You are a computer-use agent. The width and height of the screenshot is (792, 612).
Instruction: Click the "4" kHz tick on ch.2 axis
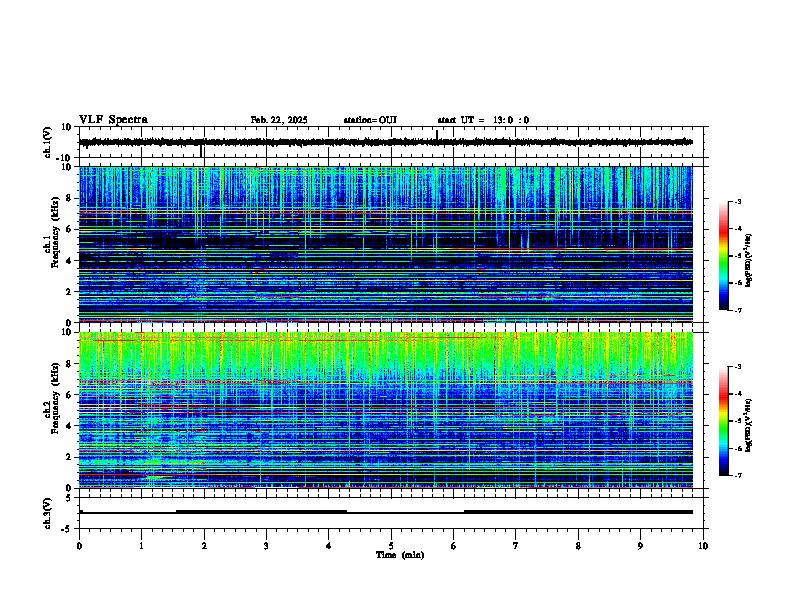click(x=70, y=426)
